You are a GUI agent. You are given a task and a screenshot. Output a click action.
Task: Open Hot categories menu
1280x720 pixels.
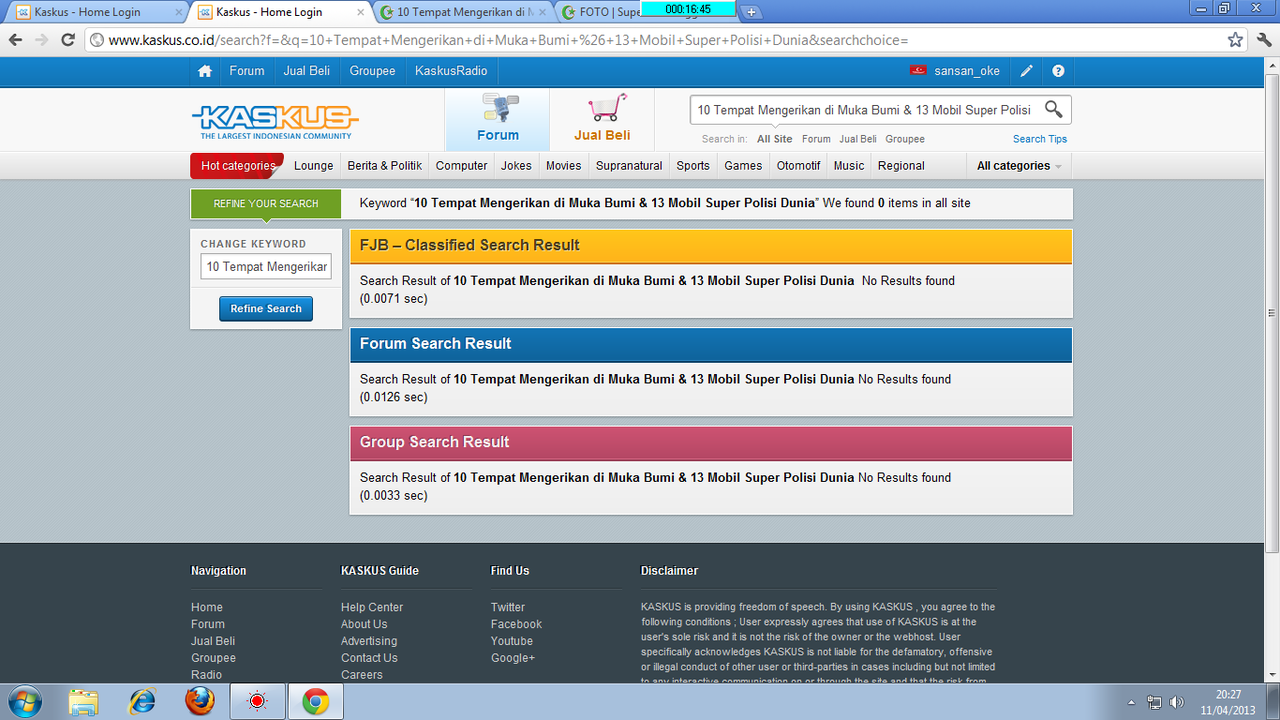click(x=237, y=166)
